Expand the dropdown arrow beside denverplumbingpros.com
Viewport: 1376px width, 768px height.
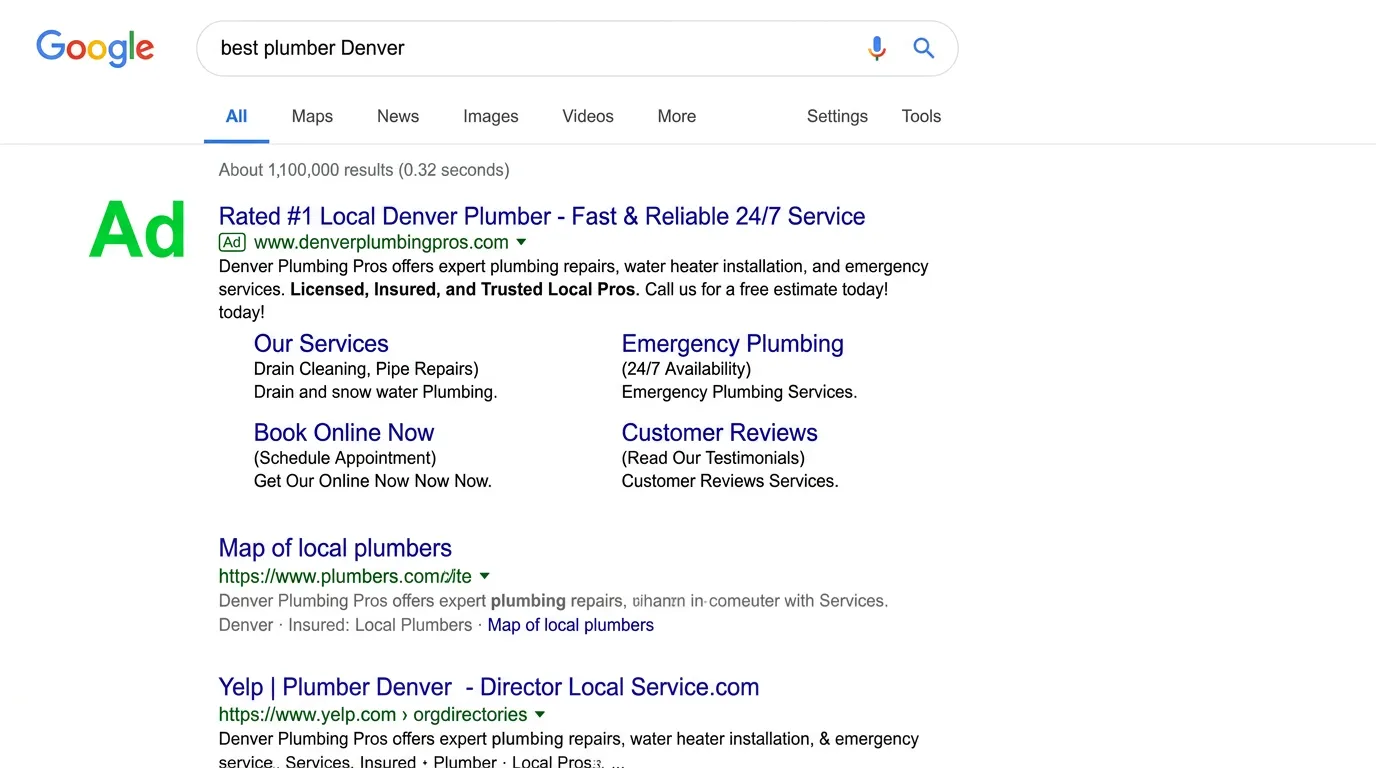click(x=521, y=242)
